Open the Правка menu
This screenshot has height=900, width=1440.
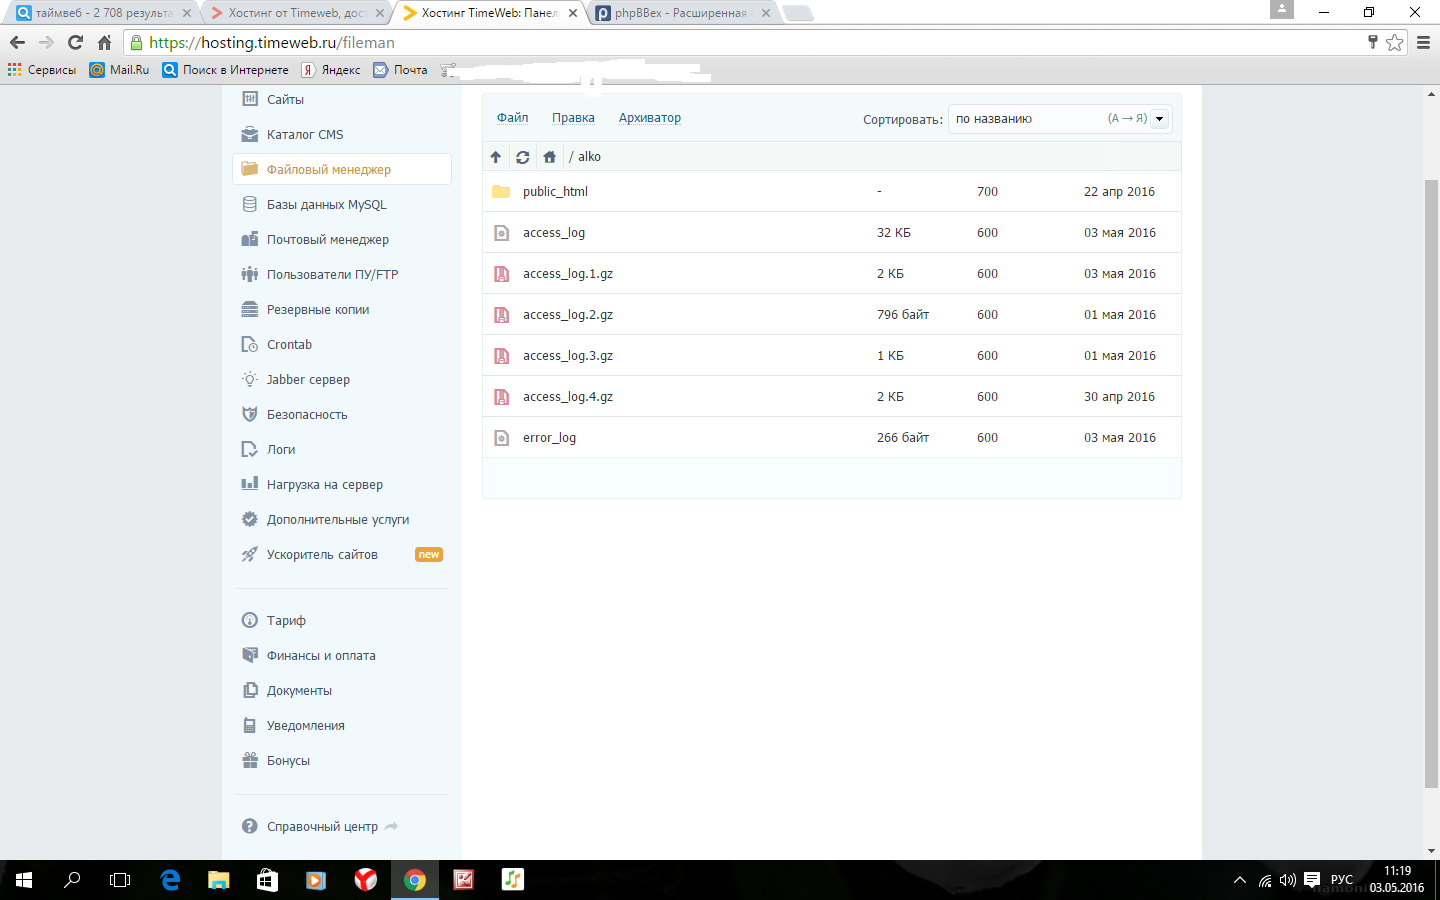(573, 118)
